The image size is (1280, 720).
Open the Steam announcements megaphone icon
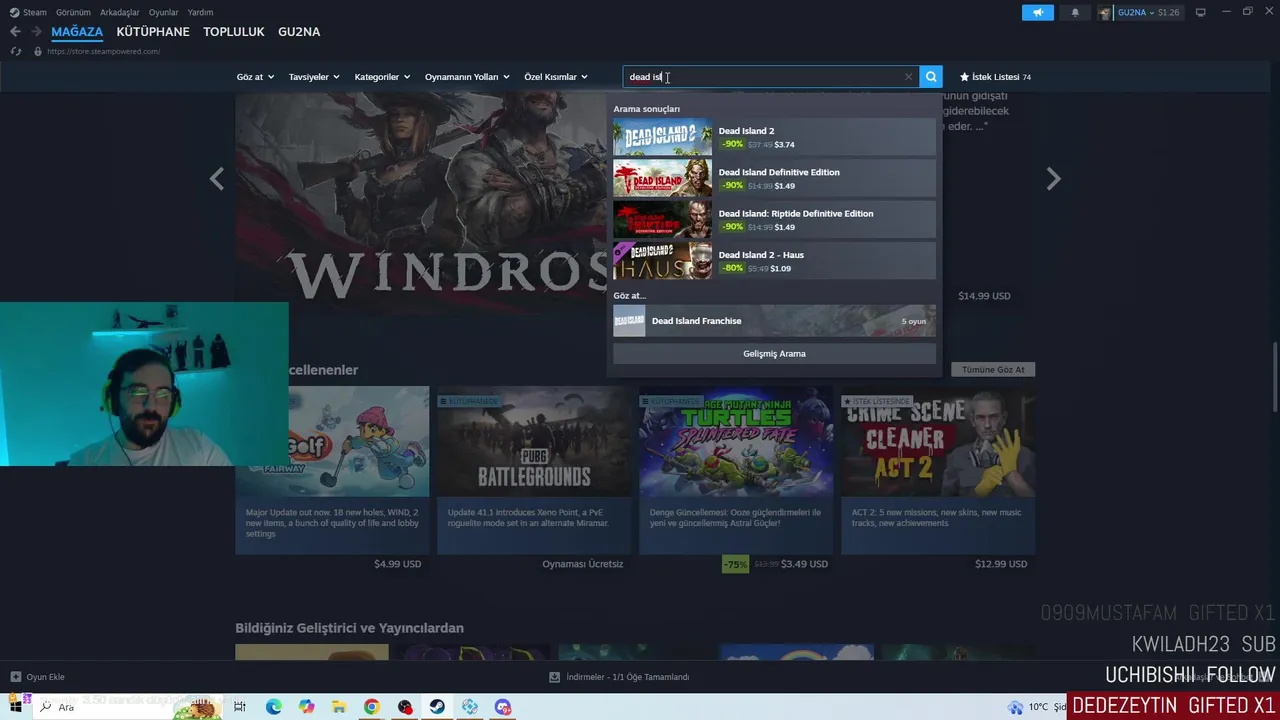click(x=1037, y=12)
